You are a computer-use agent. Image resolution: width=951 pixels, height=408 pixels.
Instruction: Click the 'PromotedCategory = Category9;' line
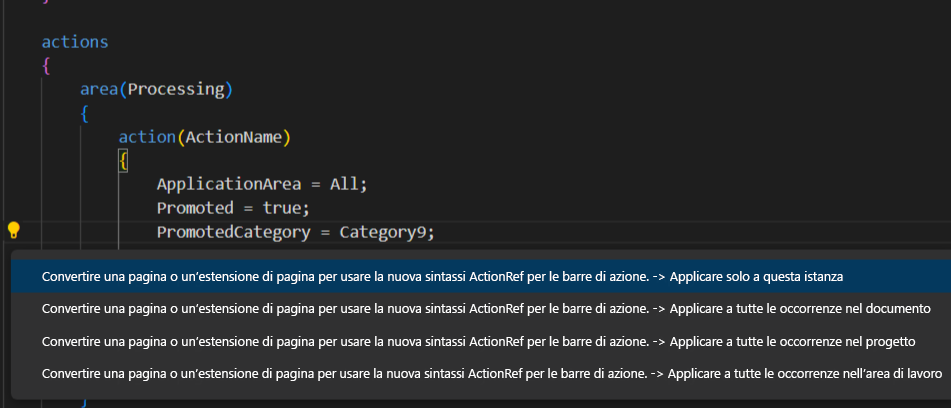pyautogui.click(x=296, y=232)
